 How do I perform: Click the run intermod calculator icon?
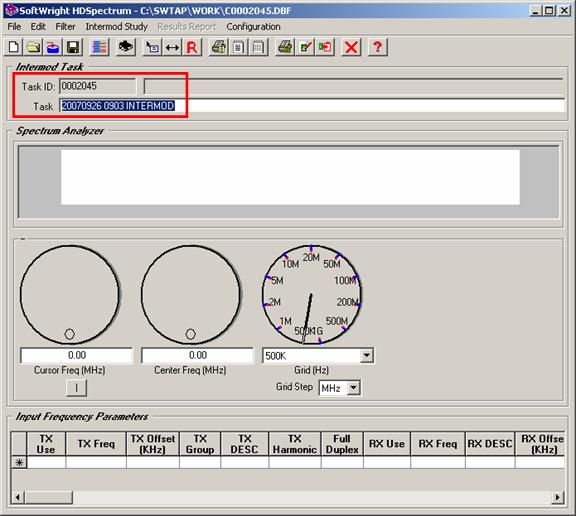tap(219, 47)
